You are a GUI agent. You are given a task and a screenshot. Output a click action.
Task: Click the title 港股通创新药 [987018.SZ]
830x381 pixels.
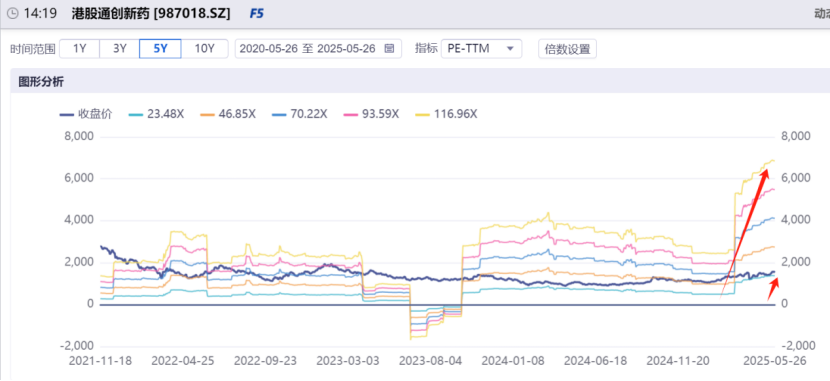pyautogui.click(x=151, y=14)
